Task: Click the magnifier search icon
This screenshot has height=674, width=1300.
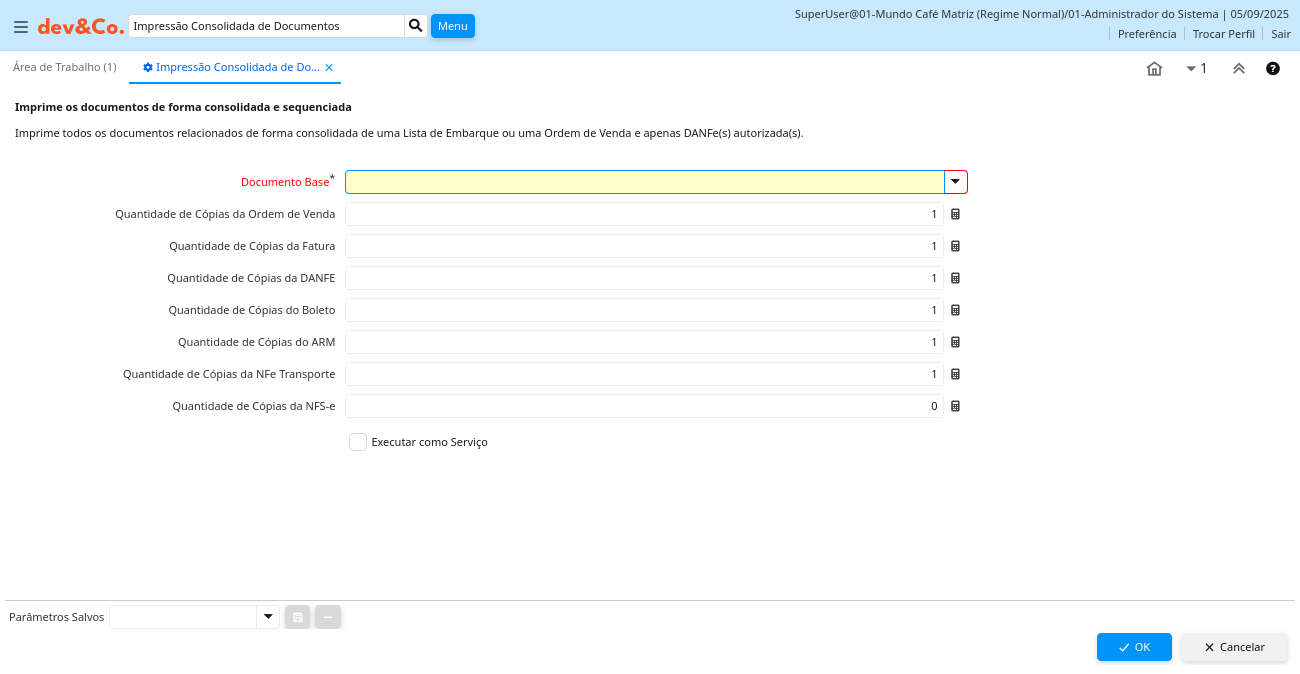Action: 416,26
